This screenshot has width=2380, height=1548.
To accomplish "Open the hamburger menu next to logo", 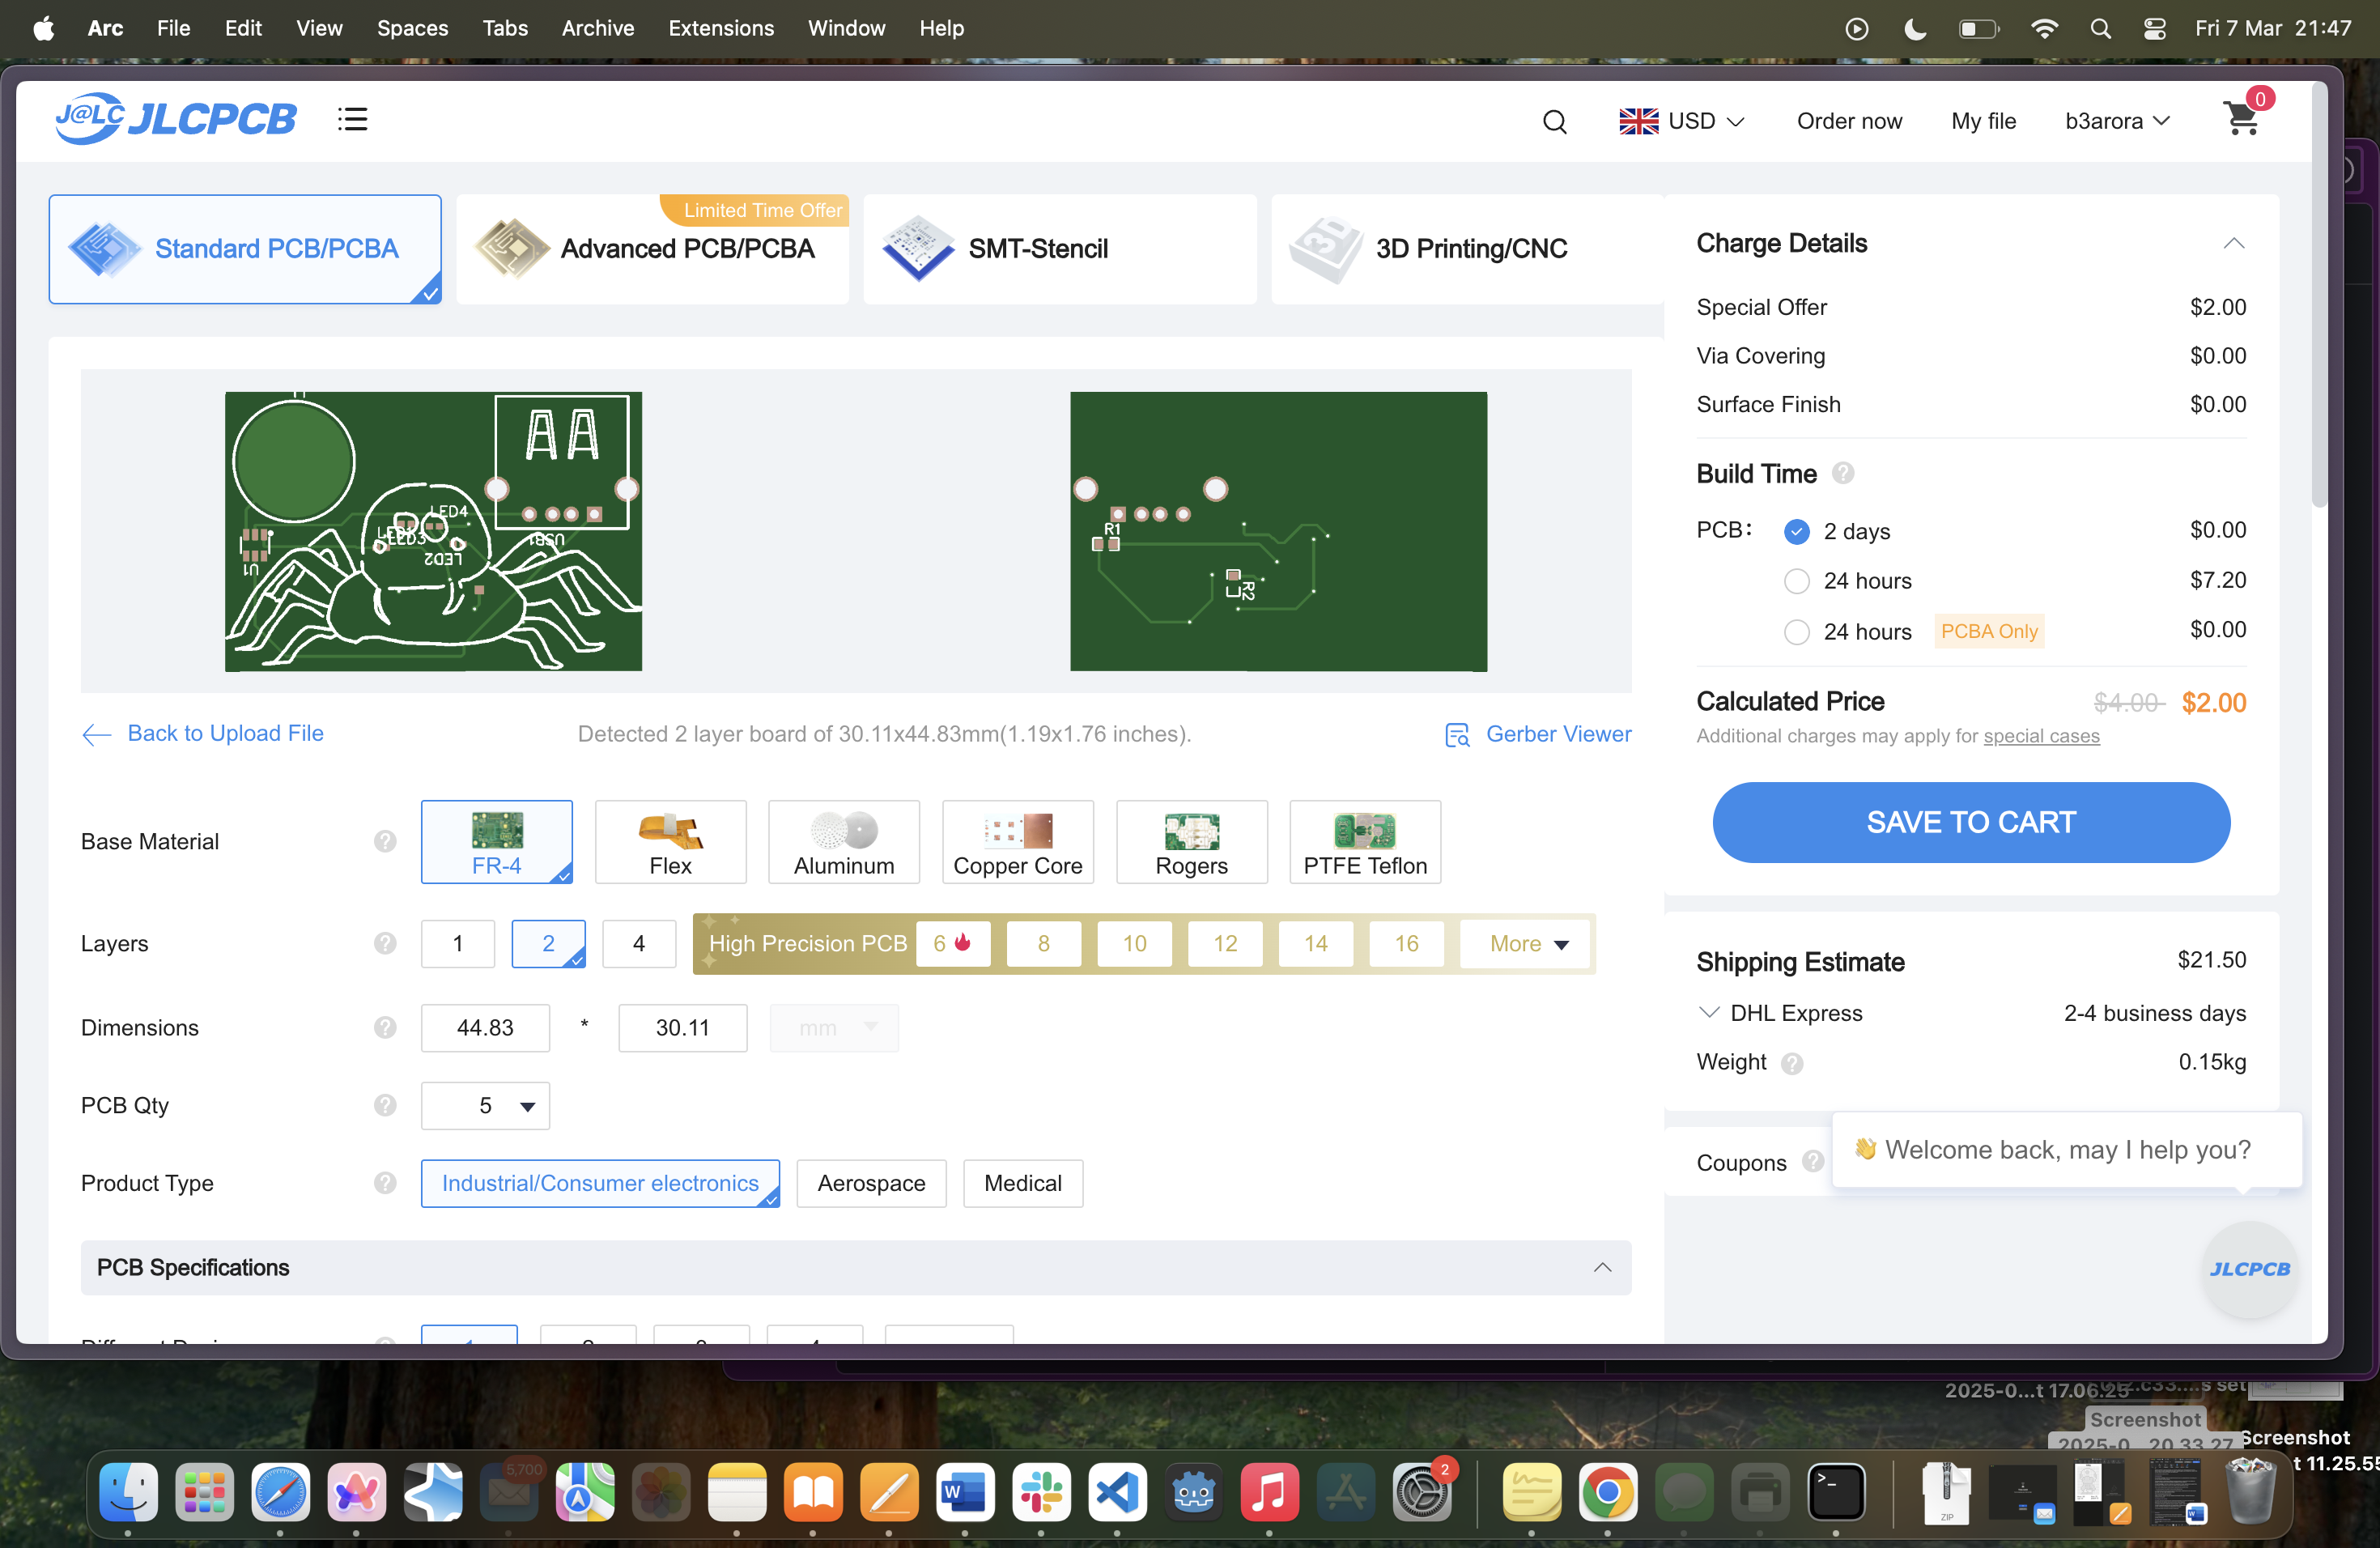I will point(352,119).
